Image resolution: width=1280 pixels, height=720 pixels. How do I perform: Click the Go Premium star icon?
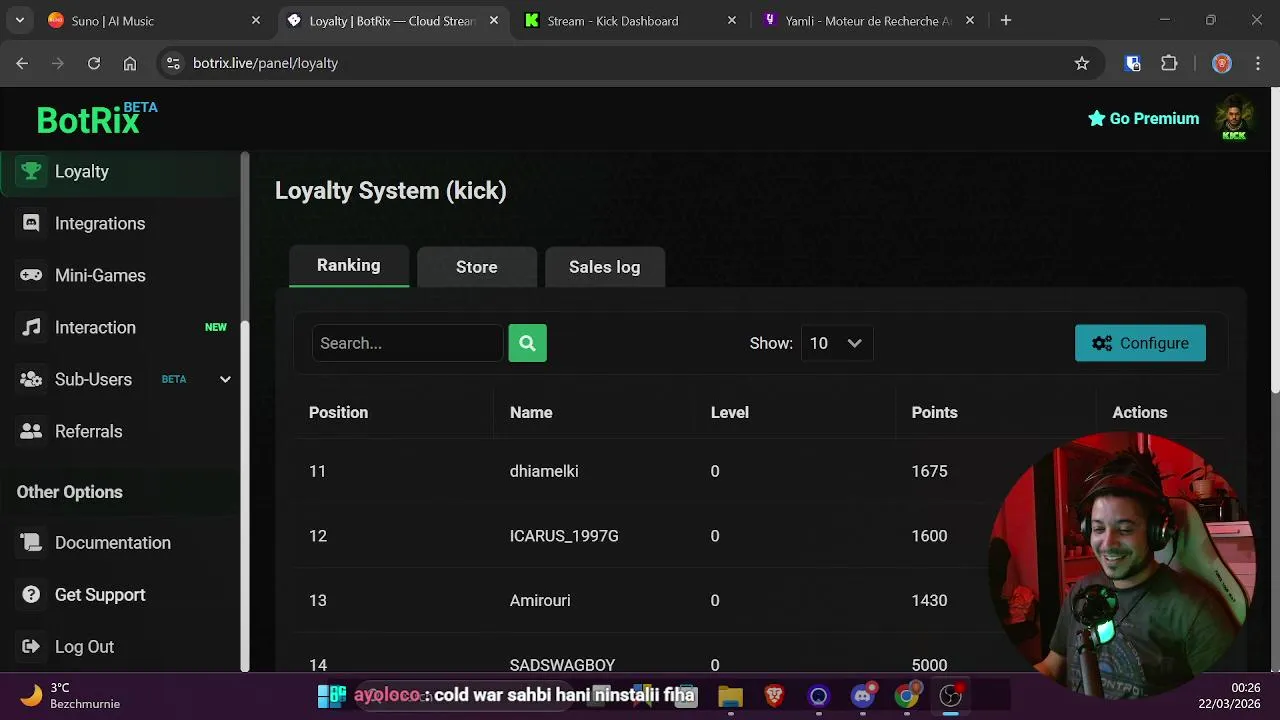point(1097,118)
